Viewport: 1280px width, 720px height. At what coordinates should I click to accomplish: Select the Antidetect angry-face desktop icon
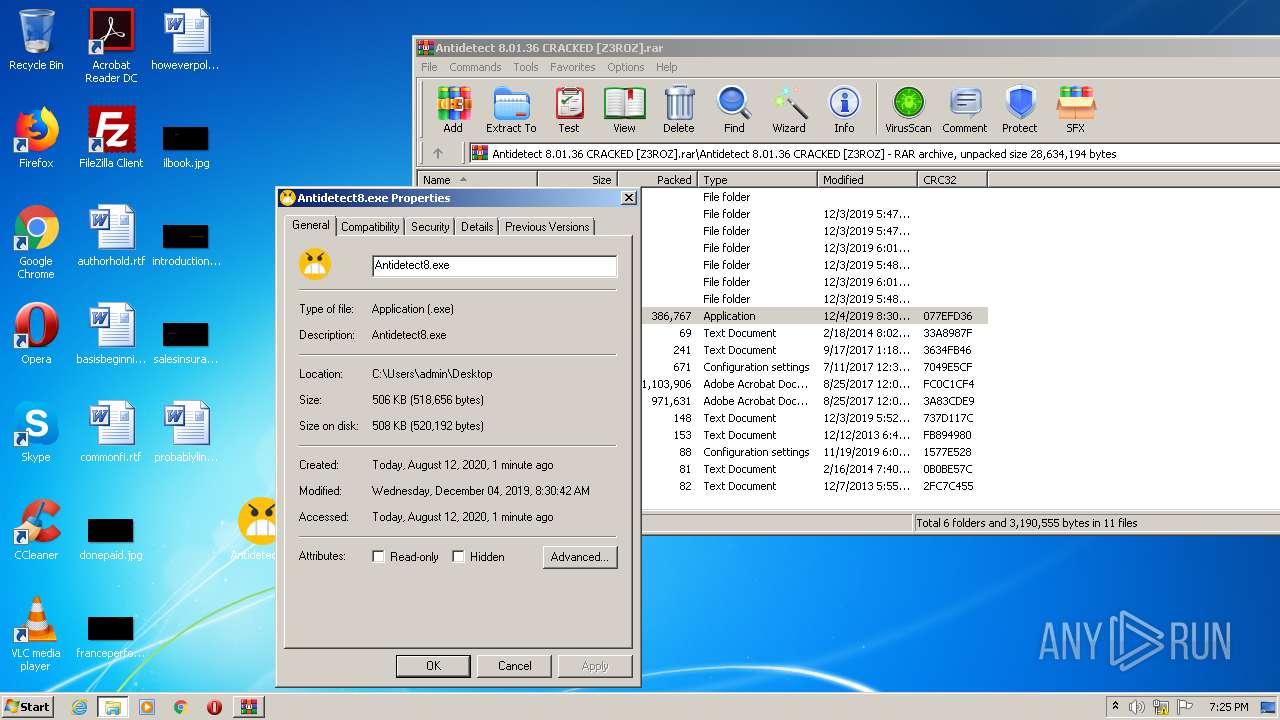pyautogui.click(x=256, y=530)
